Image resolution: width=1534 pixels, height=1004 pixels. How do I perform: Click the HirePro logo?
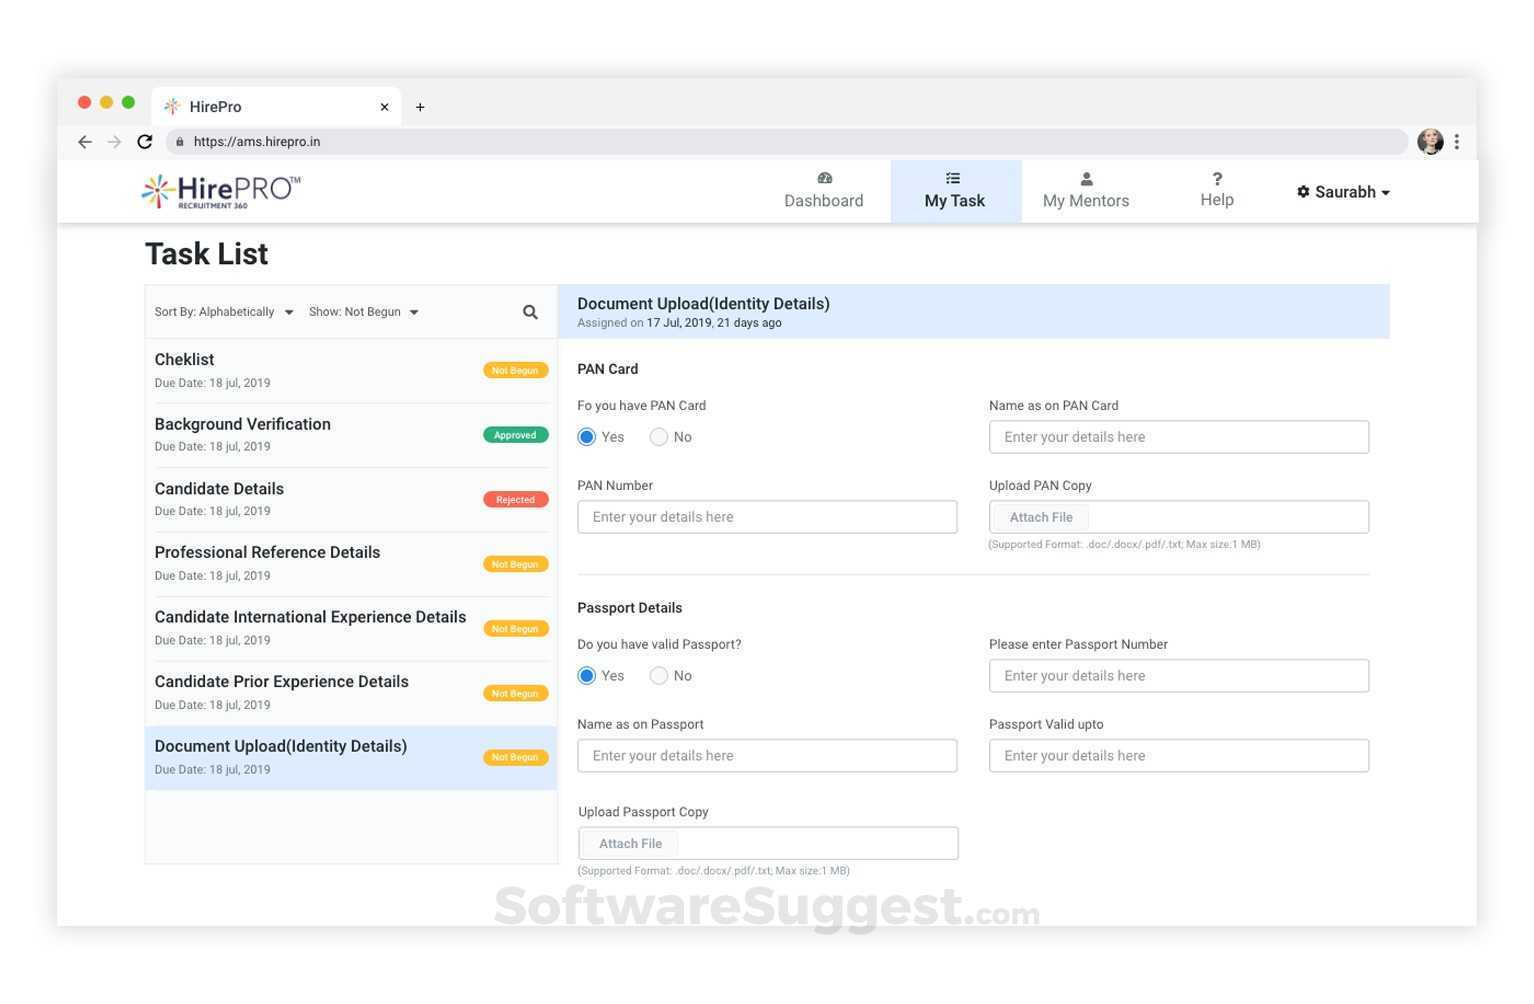point(220,190)
